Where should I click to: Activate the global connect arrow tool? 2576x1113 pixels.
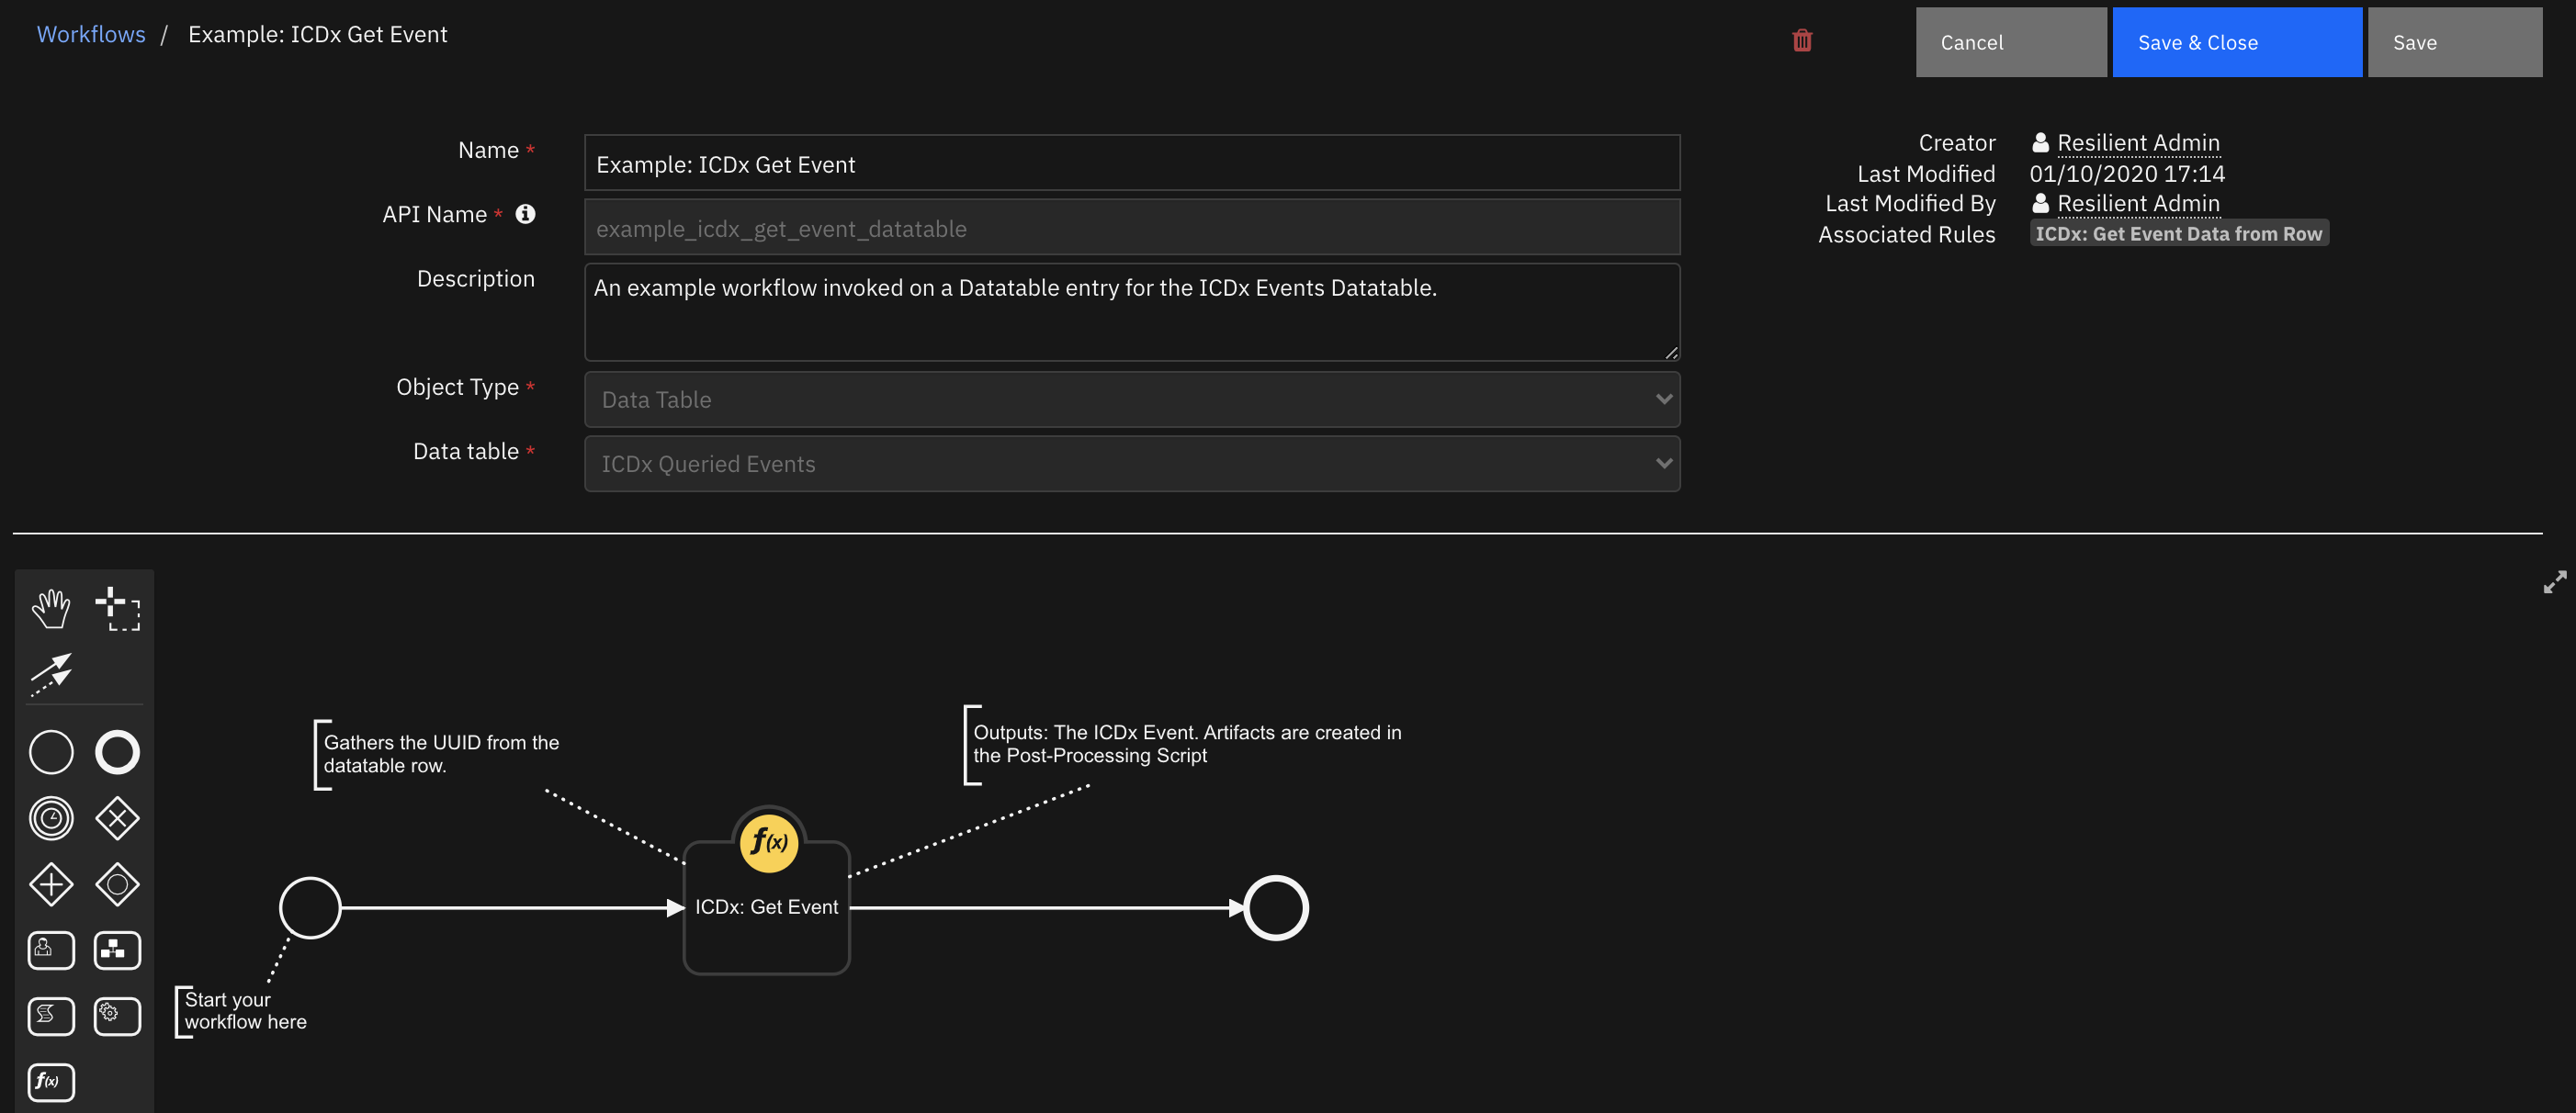pos(51,674)
